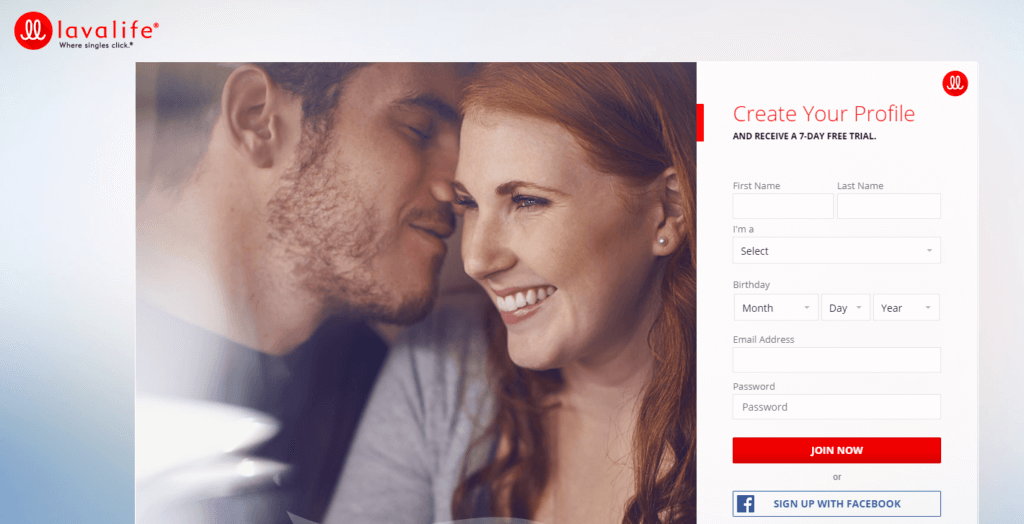
Task: Click the lavalife wordmark next to logo
Action: pyautogui.click(x=108, y=29)
